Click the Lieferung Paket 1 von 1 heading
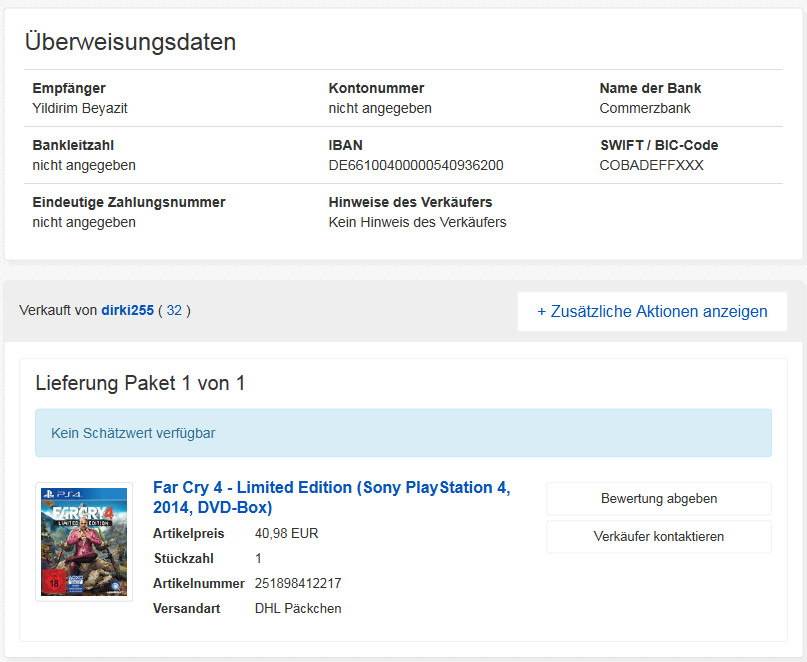The height and width of the screenshot is (662, 807). pos(140,383)
